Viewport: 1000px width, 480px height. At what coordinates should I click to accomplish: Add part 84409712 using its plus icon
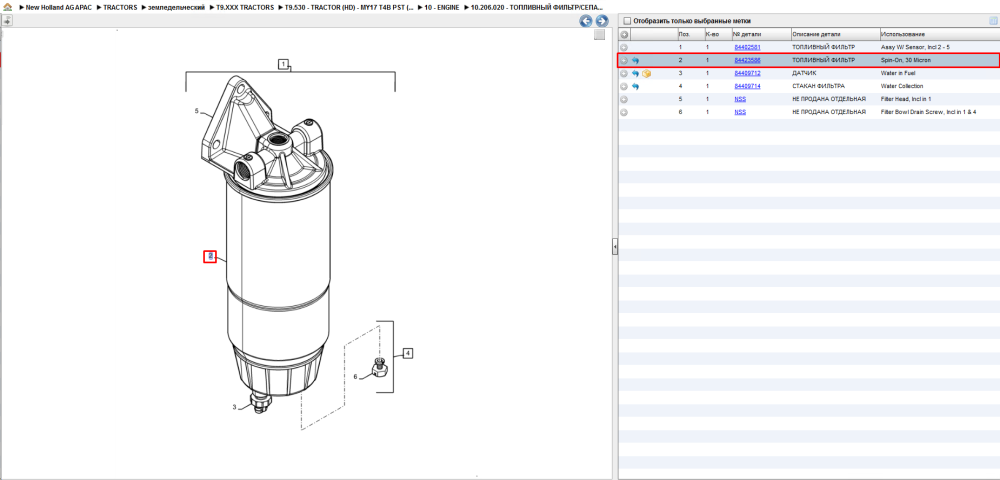click(x=624, y=73)
